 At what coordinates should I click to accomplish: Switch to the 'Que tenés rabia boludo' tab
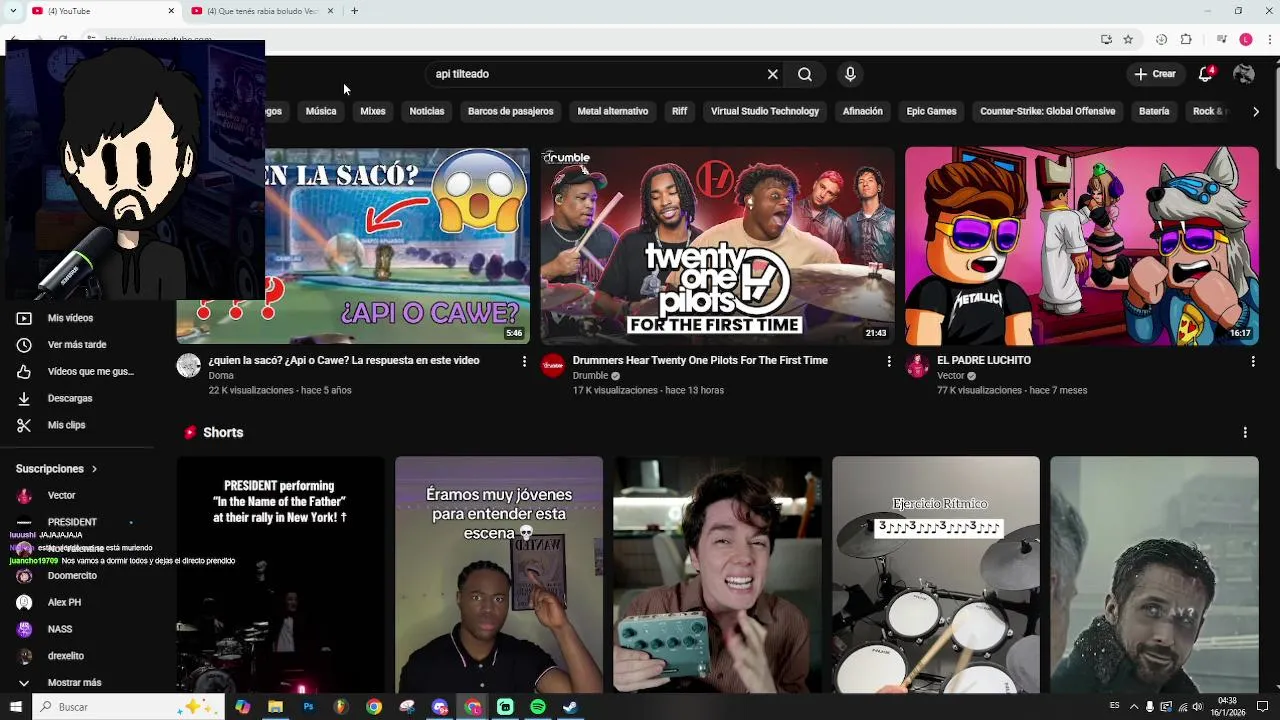tap(260, 11)
